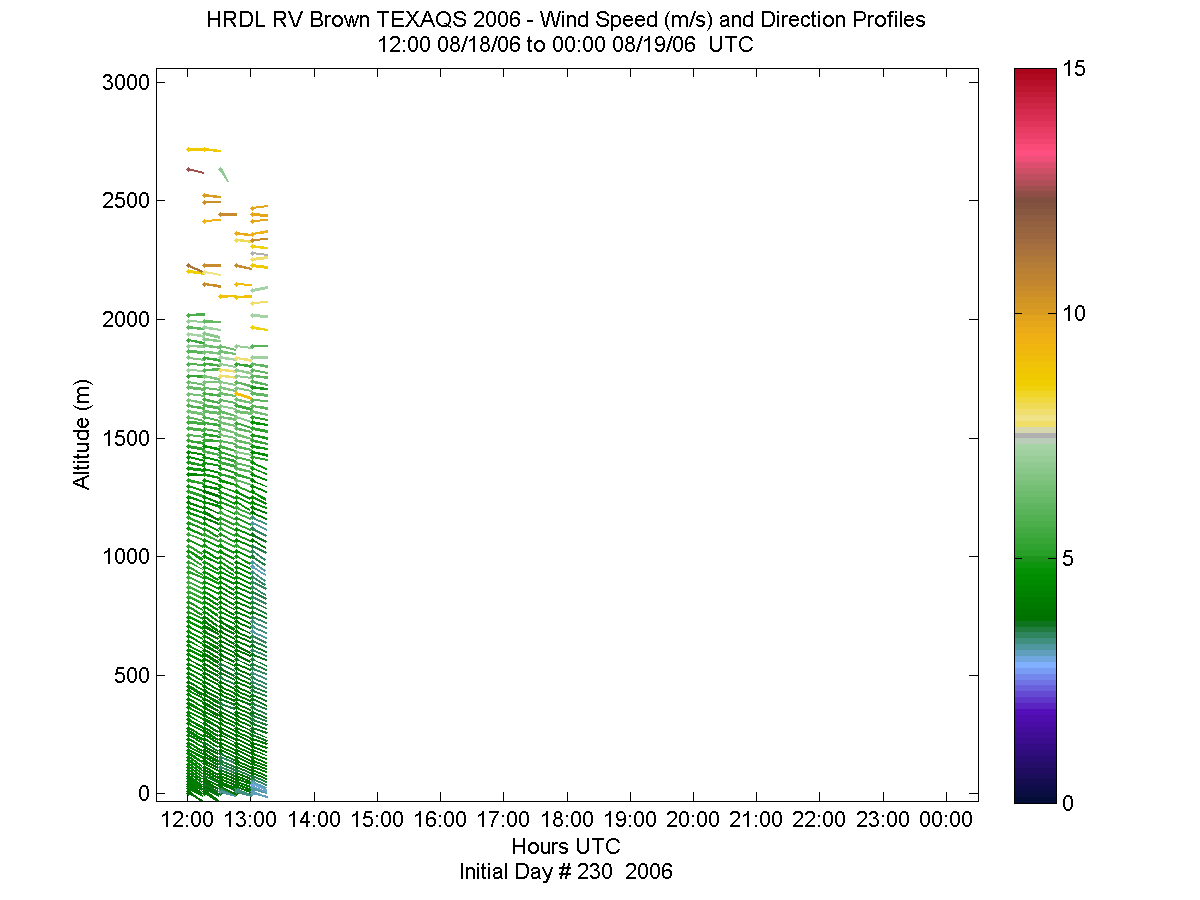Viewport: 1200px width, 900px height.
Task: Click the 23:00 x-axis tick label
Action: (x=882, y=820)
